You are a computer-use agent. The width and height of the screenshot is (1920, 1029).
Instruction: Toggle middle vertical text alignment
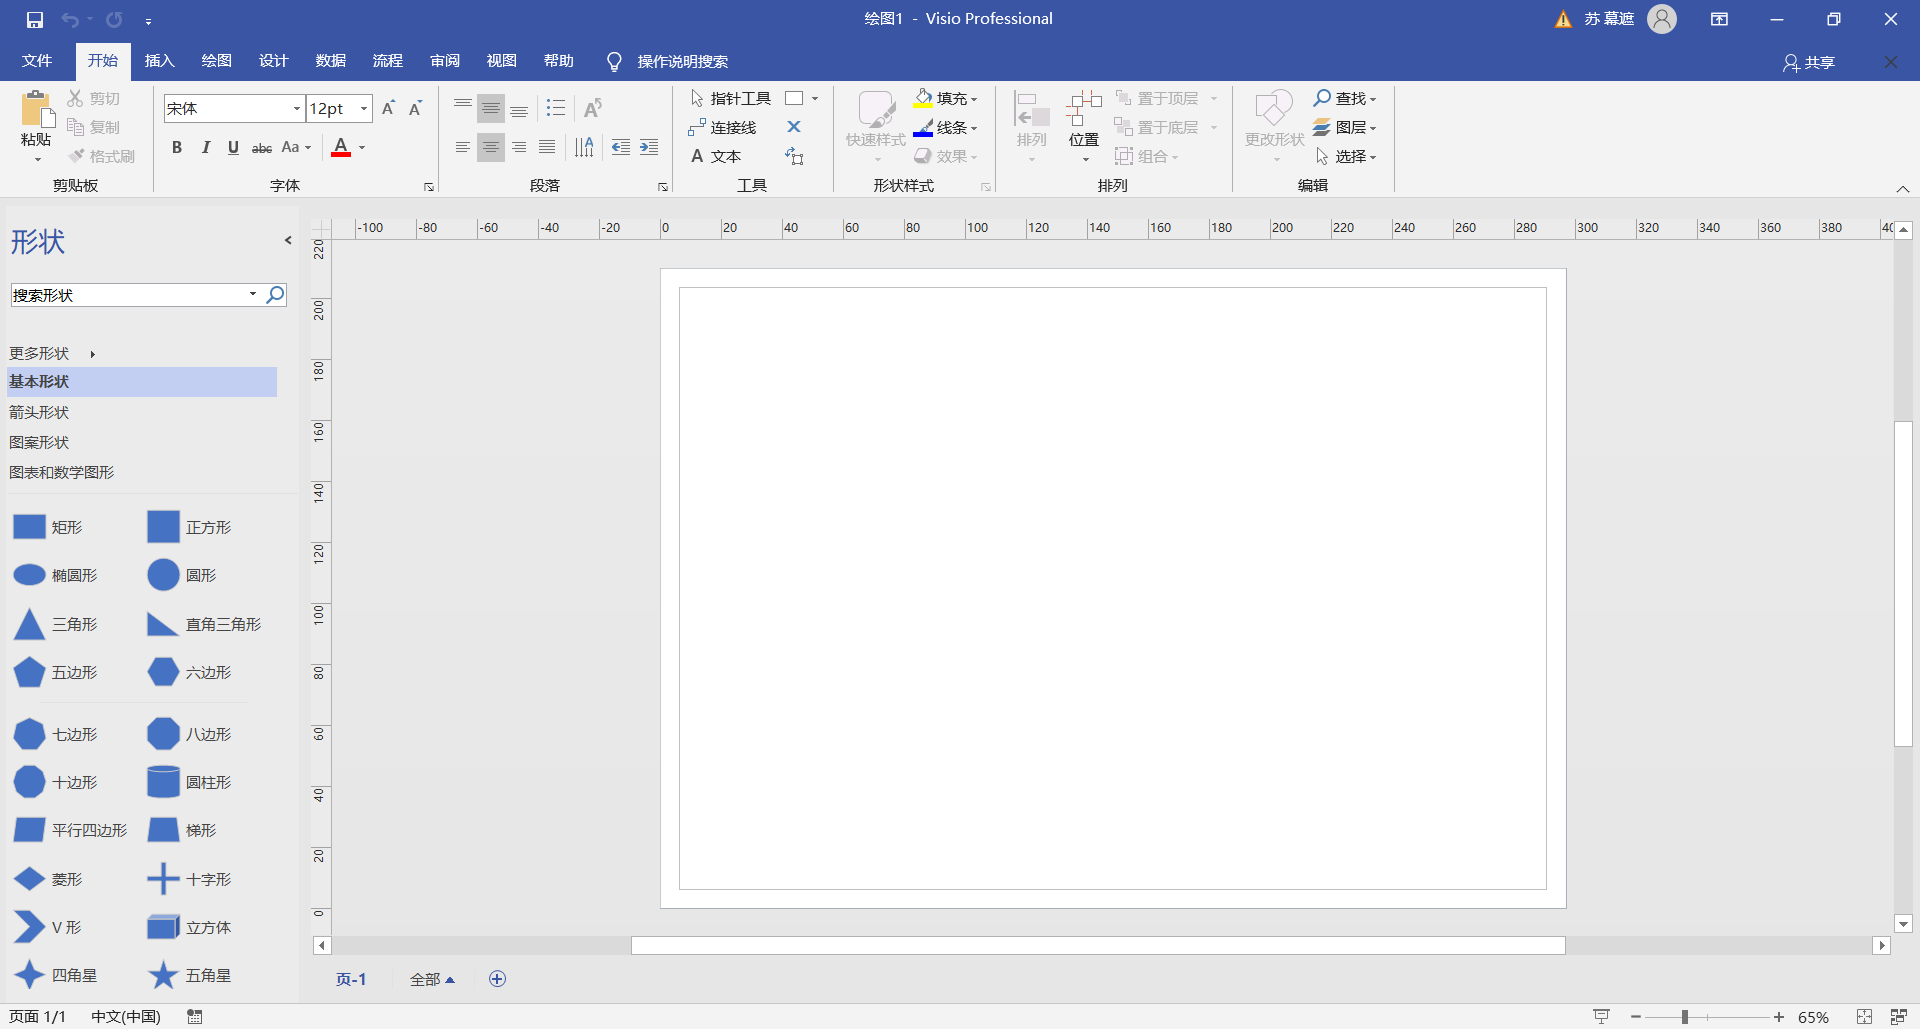pos(491,108)
